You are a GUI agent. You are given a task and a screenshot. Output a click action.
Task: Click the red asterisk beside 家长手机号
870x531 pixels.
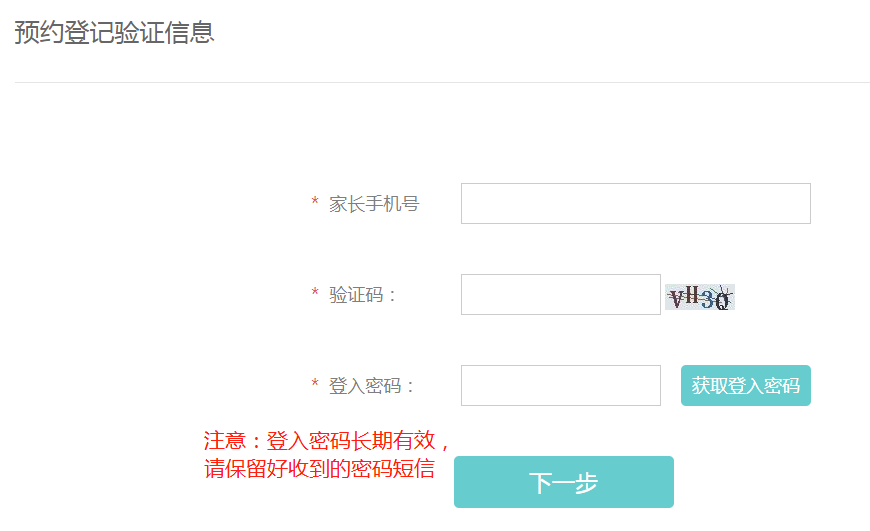(x=315, y=204)
